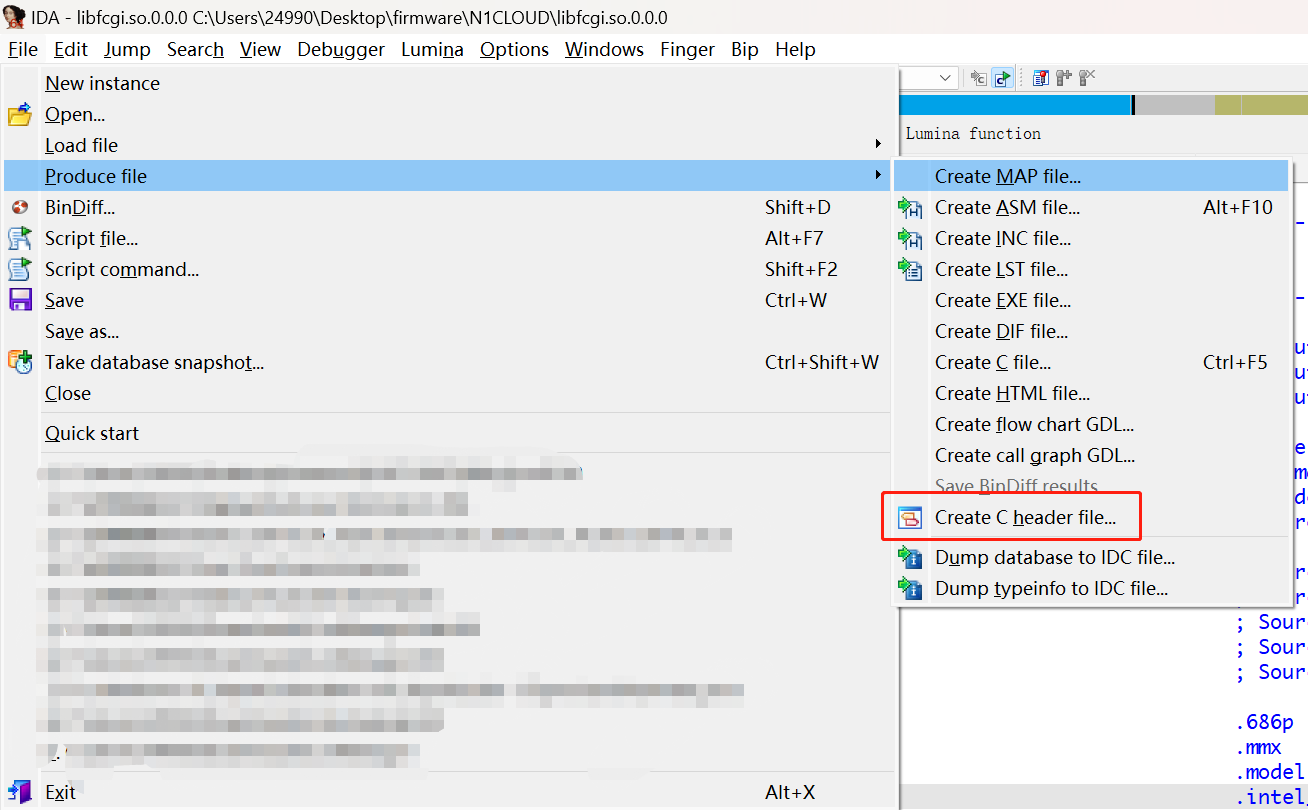Select Create C header file...

(1091, 517)
